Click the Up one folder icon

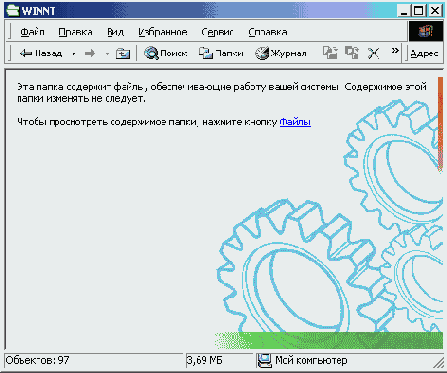[123, 53]
